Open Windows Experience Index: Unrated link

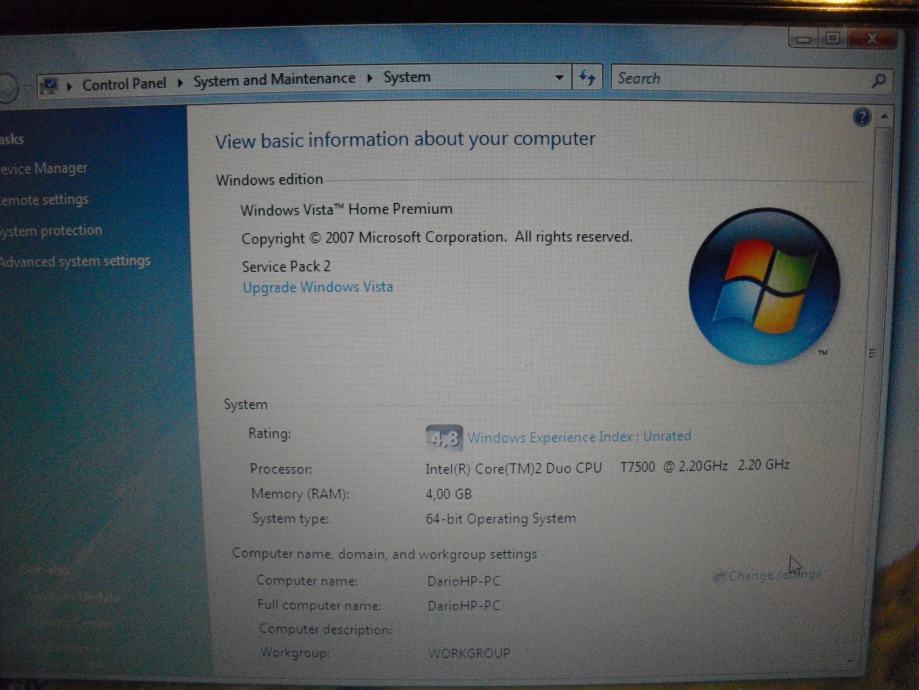coord(579,437)
